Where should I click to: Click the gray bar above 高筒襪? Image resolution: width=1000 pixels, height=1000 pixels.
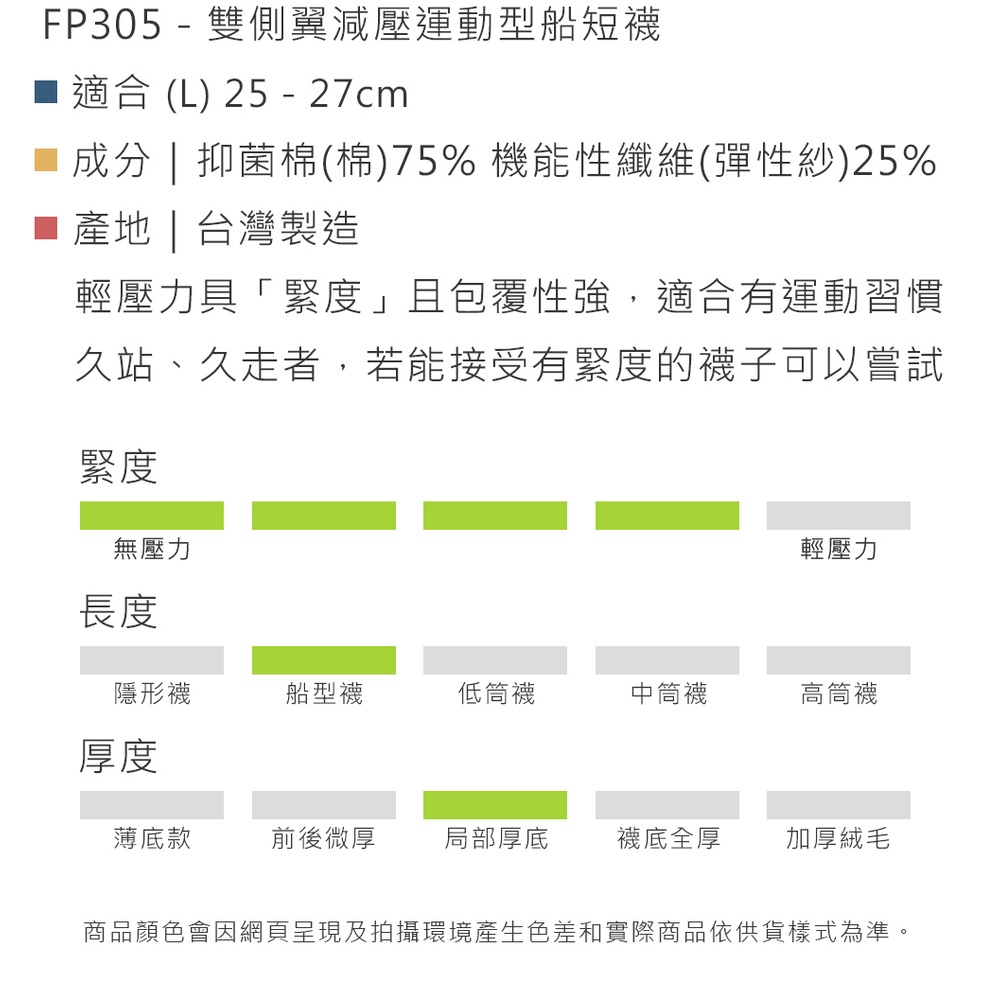click(838, 660)
